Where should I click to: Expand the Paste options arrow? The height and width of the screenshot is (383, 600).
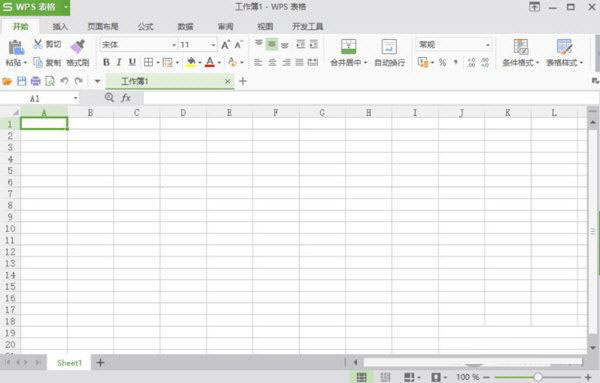pyautogui.click(x=25, y=63)
